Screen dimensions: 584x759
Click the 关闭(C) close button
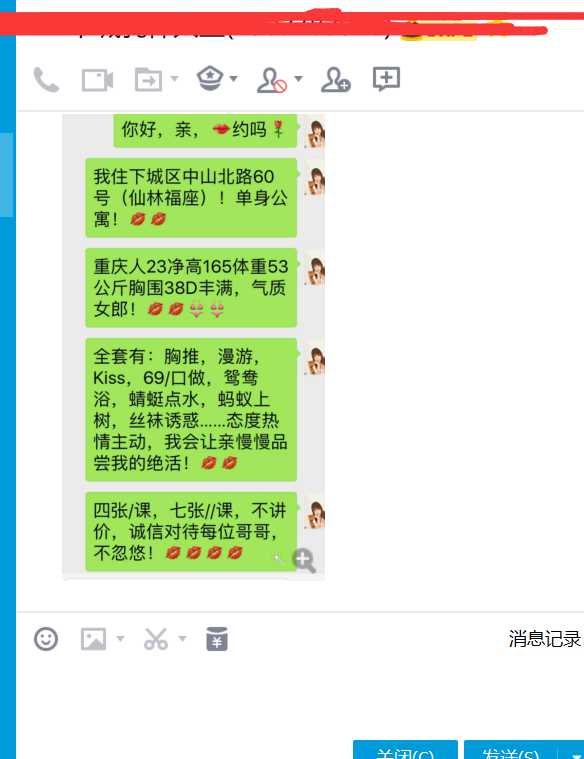pos(405,750)
